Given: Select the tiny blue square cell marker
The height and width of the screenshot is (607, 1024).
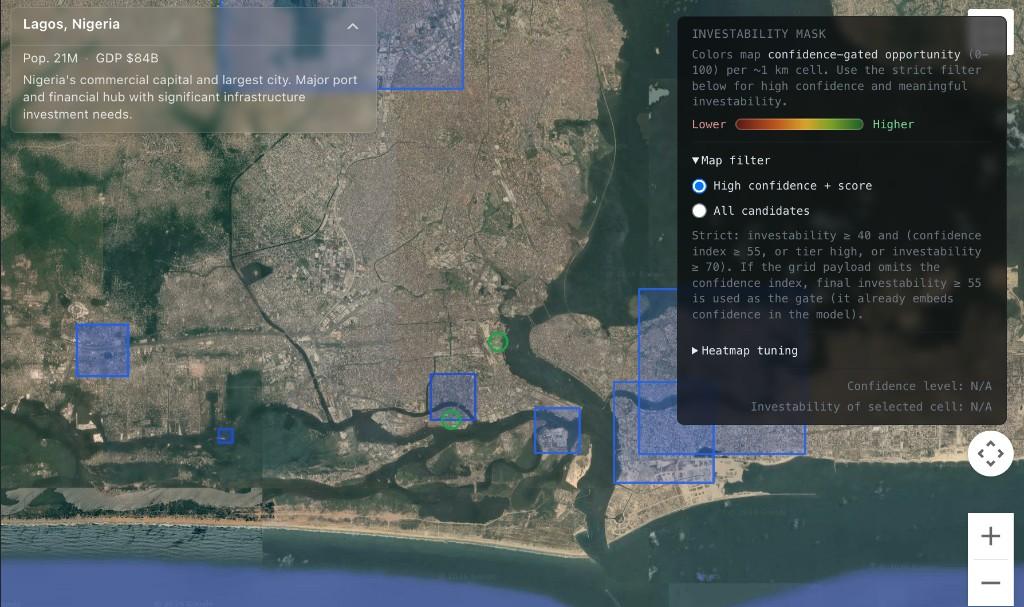Looking at the screenshot, I should tap(226, 436).
